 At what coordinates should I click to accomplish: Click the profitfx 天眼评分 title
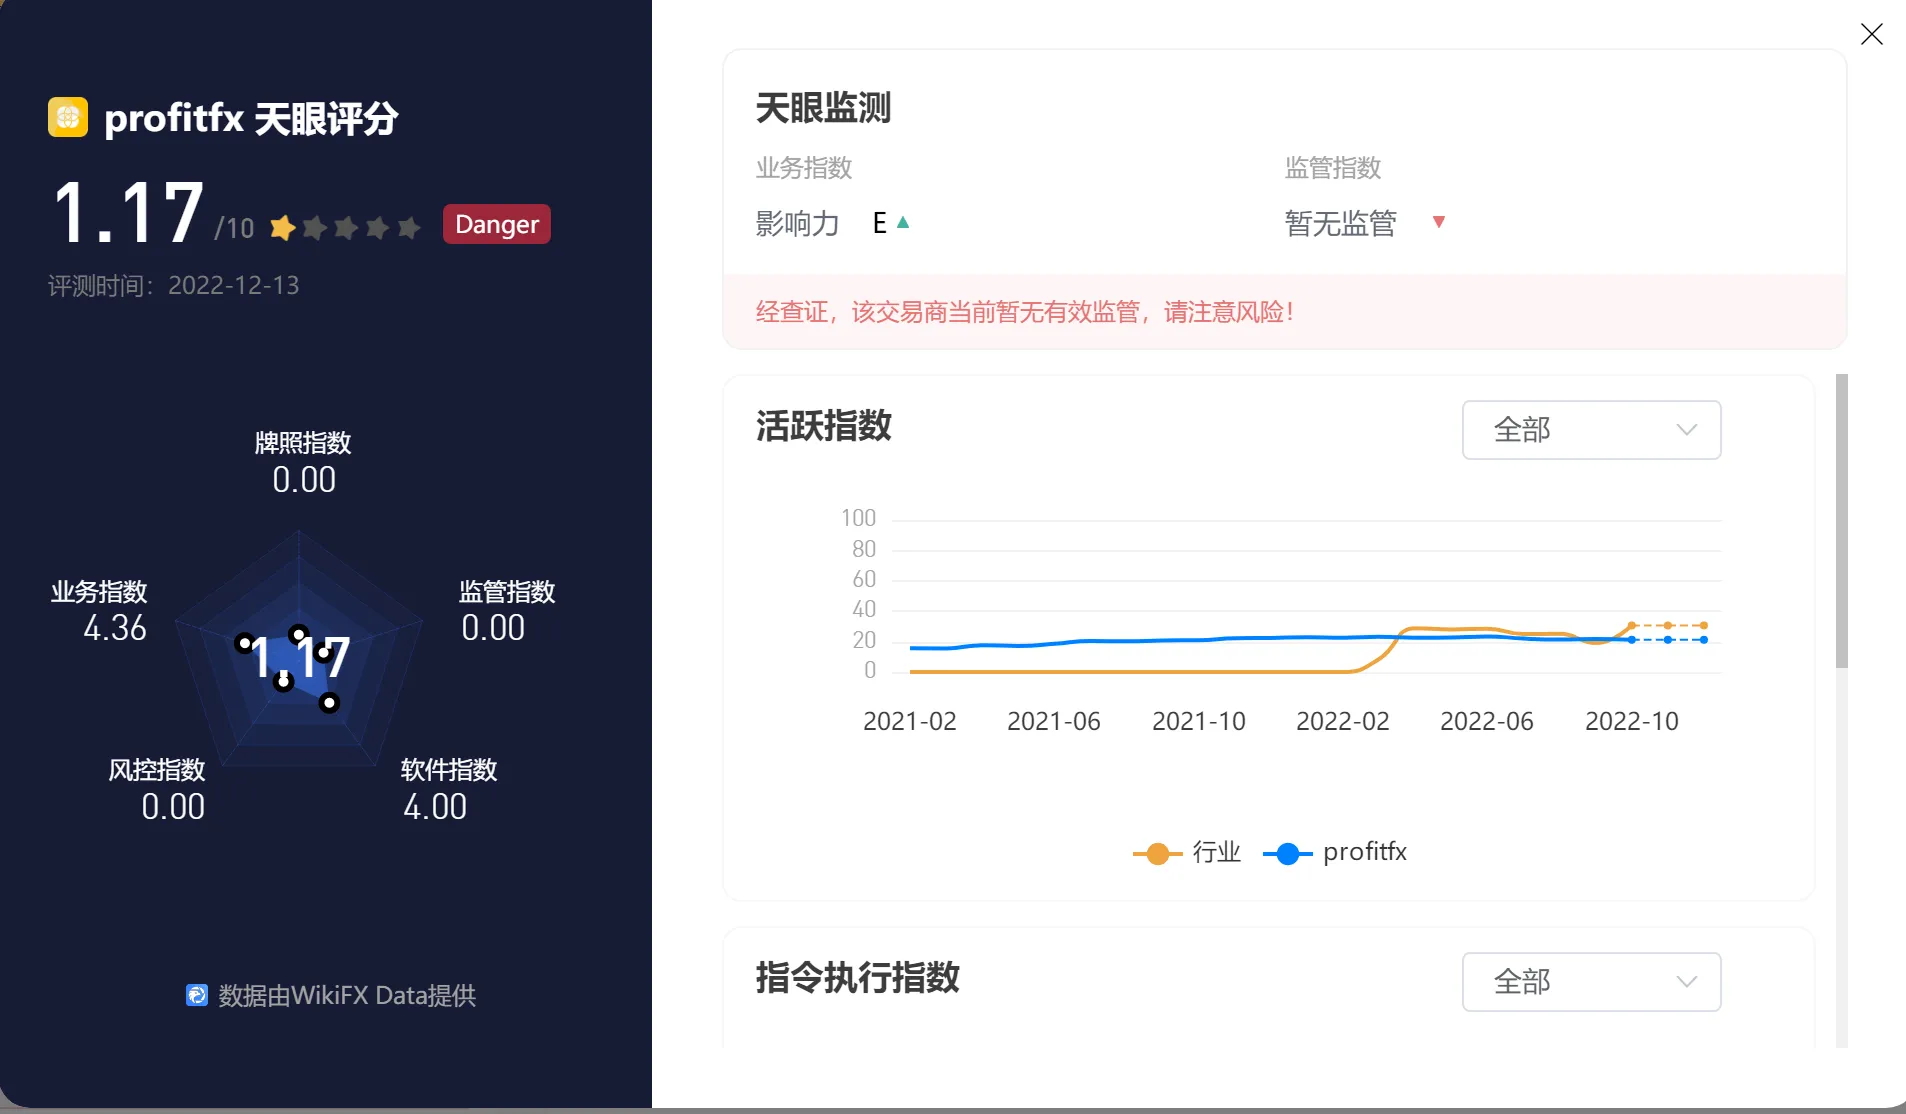(x=251, y=118)
